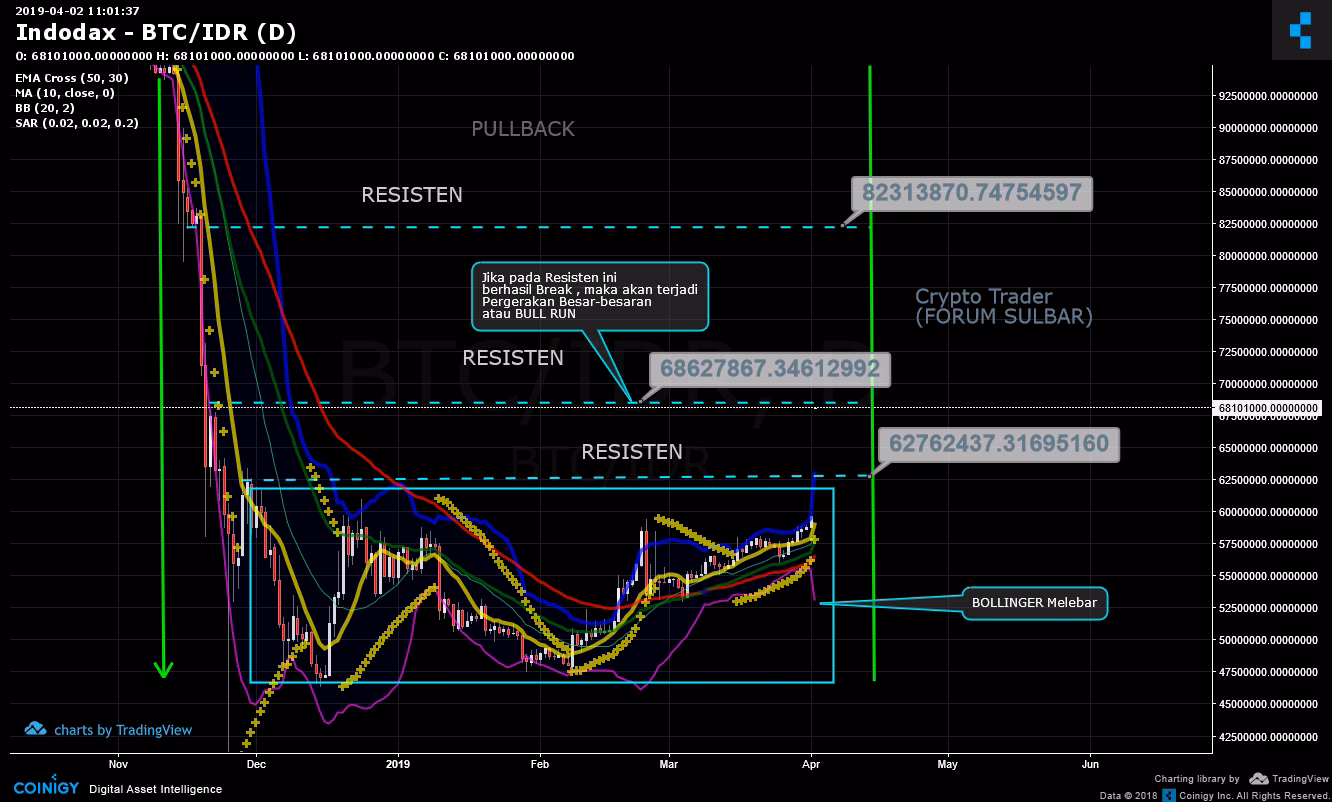Select the 'BOLLINGER Melebar' callout box
This screenshot has height=802, width=1332.
click(1034, 603)
